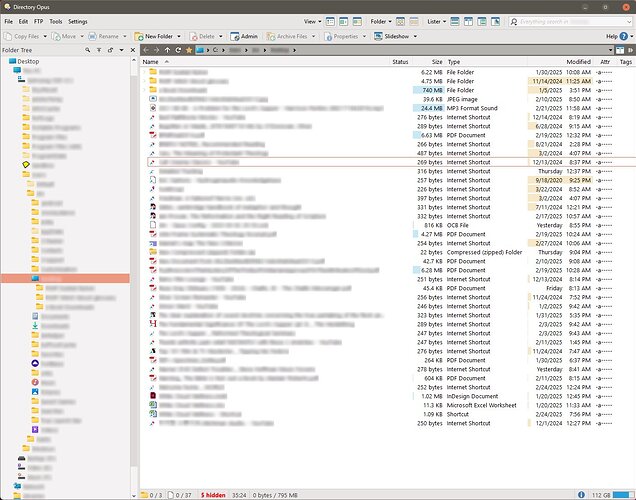Go forward with the right arrow

click(x=157, y=50)
